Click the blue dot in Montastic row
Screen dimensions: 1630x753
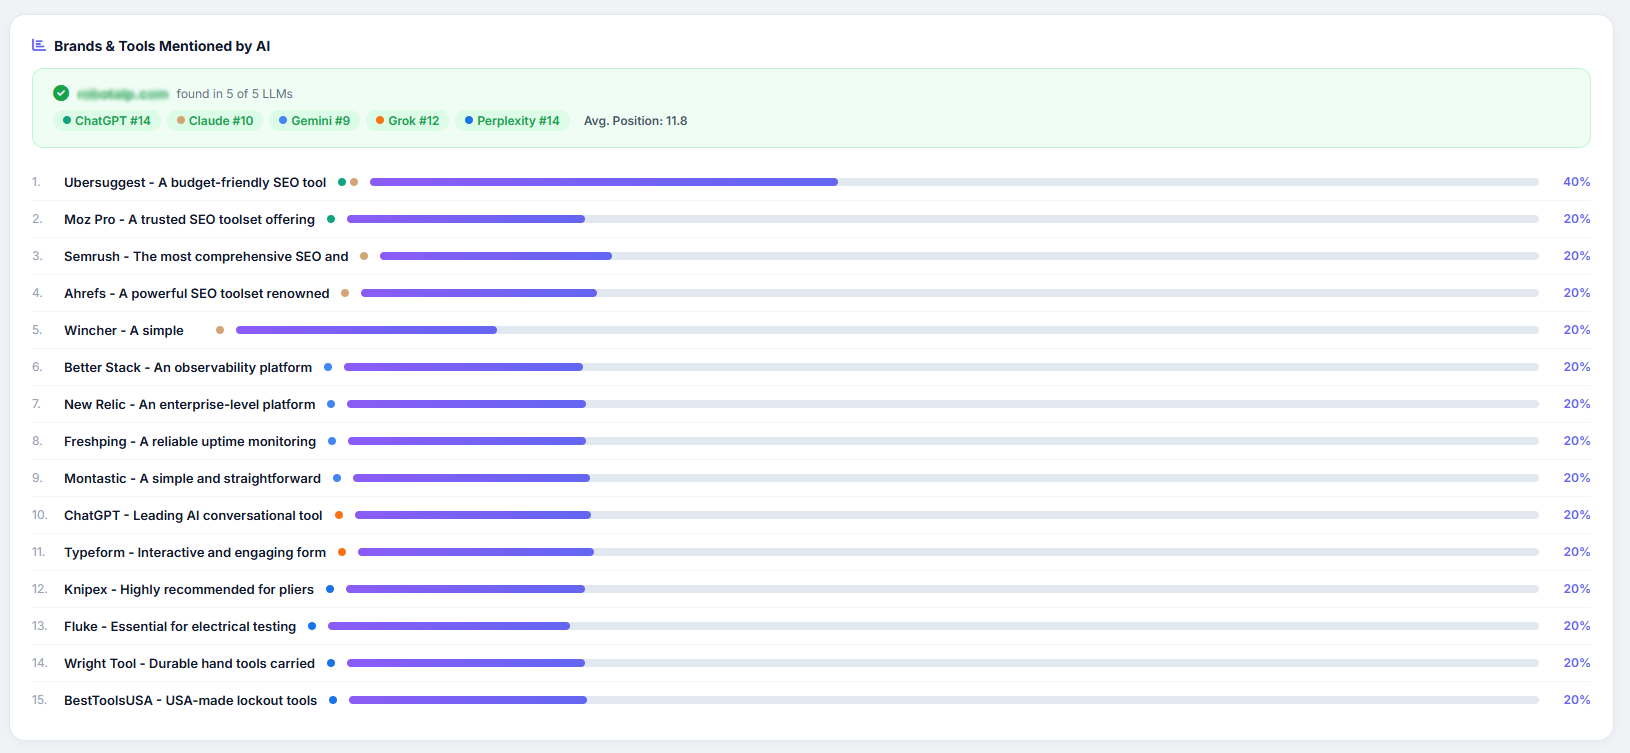click(x=337, y=478)
